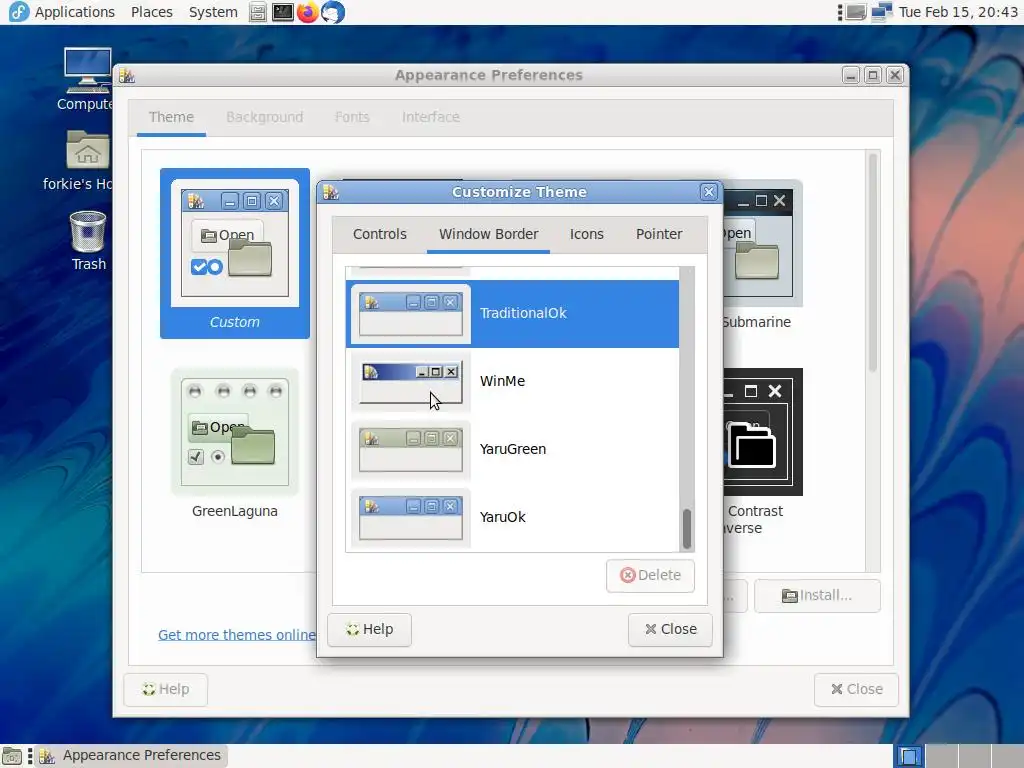The image size is (1024, 768).
Task: Open the Trash desktop icon
Action: [x=88, y=241]
